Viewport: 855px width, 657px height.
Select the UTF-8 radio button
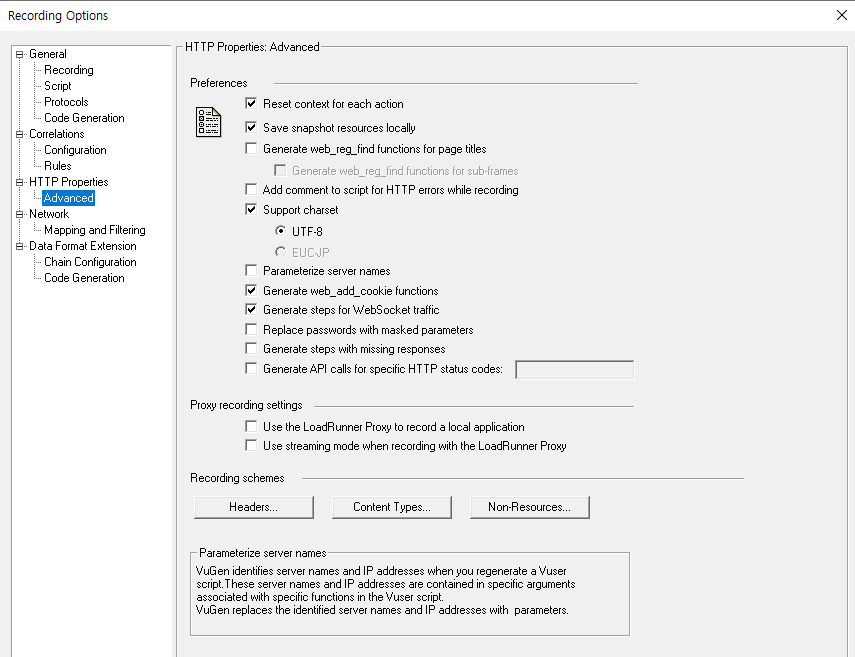pos(280,231)
